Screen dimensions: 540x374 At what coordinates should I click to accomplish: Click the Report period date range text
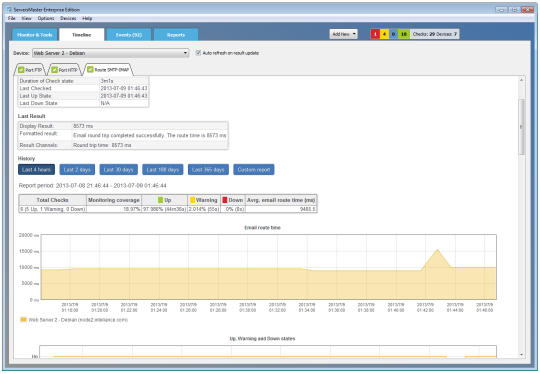(x=92, y=186)
